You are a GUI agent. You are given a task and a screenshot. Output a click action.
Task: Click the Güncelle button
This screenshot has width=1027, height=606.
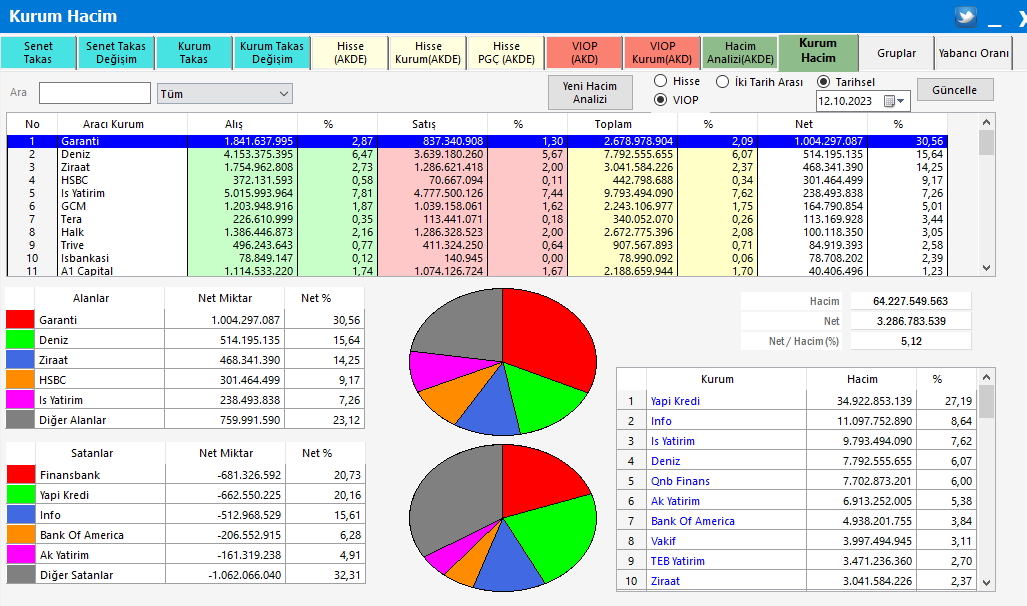955,90
